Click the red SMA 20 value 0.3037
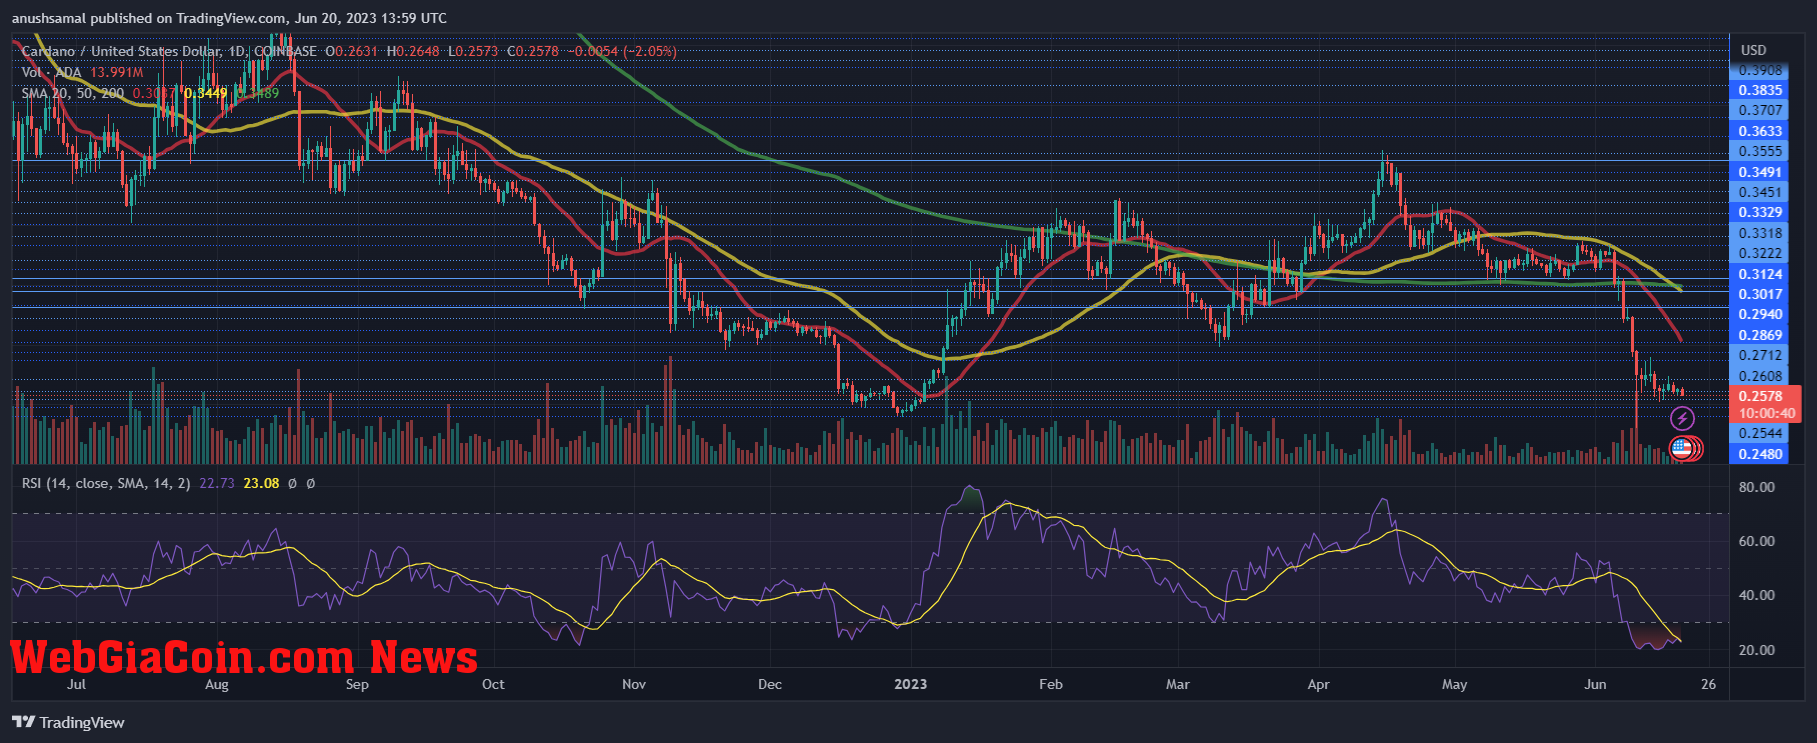The width and height of the screenshot is (1817, 743). coord(154,93)
